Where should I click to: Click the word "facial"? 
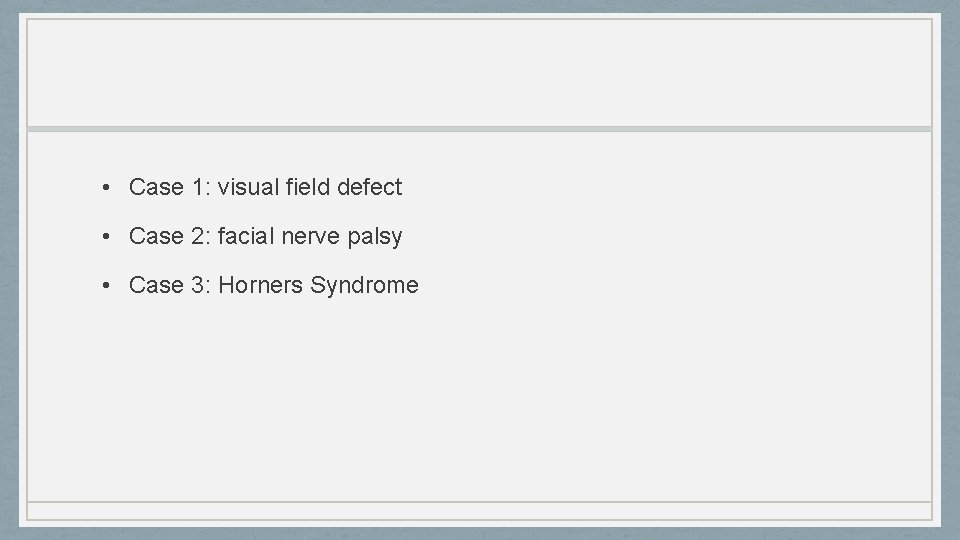246,236
